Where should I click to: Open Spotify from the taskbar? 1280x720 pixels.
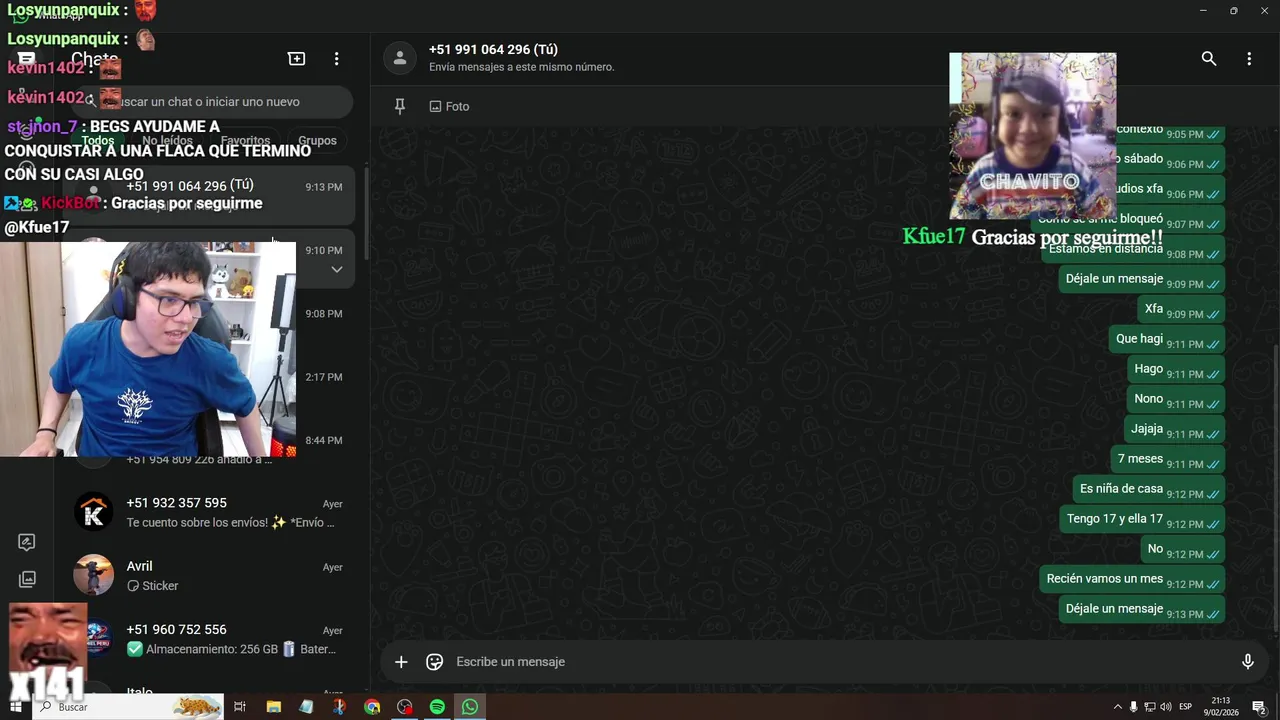437,707
